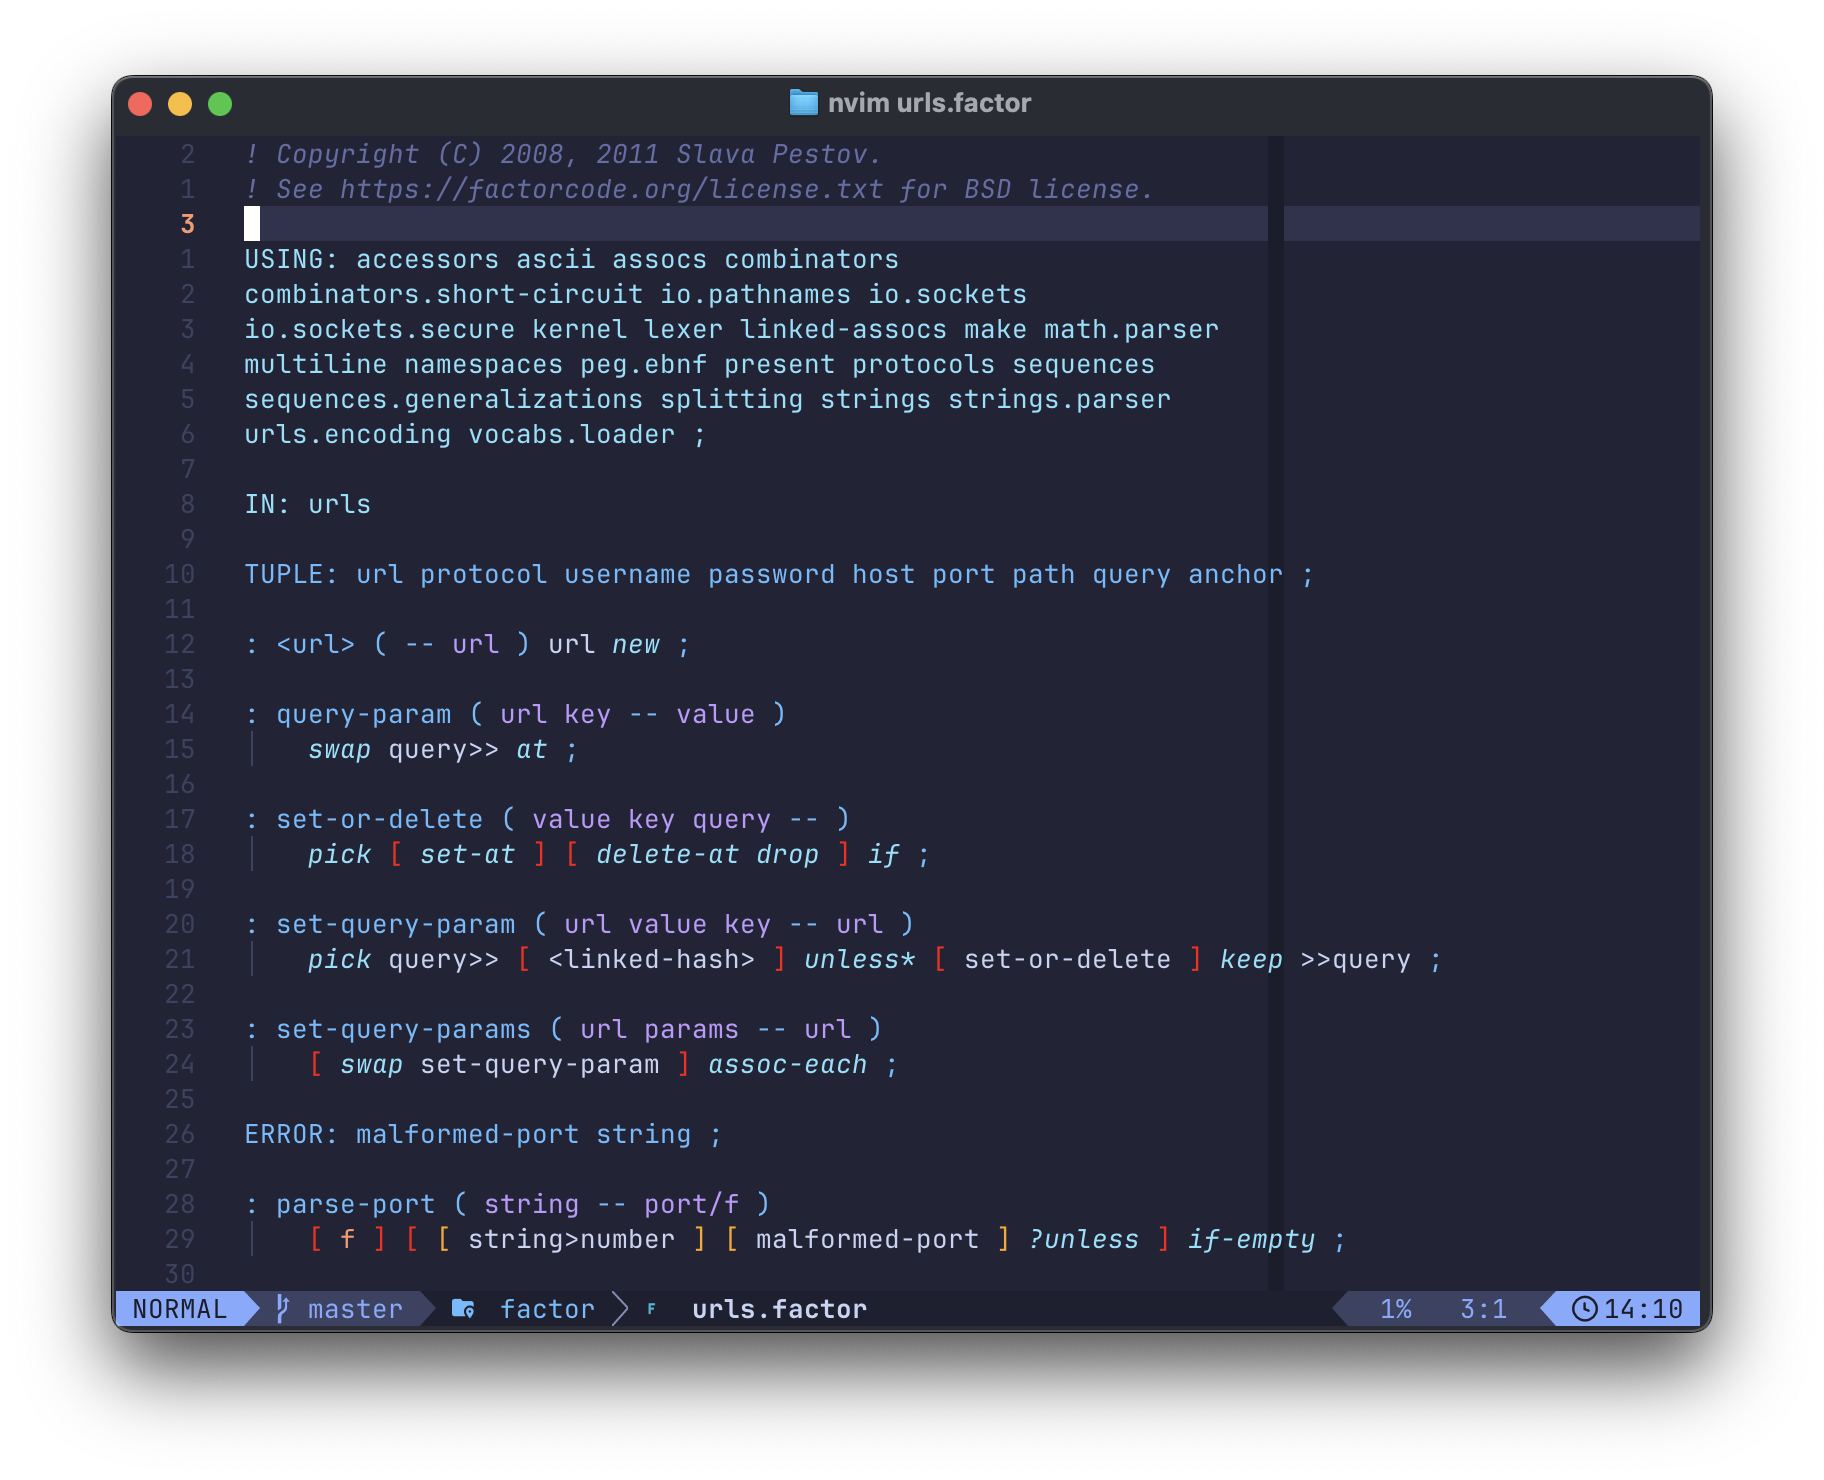This screenshot has height=1480, width=1824.
Task: Click the USING: keyword
Action: (292, 259)
